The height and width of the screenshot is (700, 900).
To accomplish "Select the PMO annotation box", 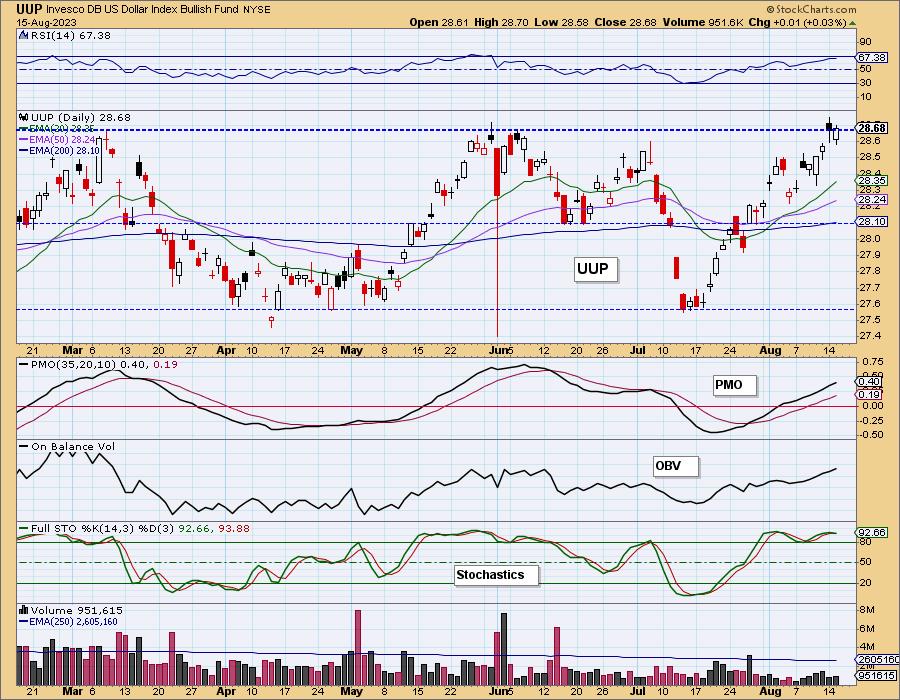I will coord(735,385).
